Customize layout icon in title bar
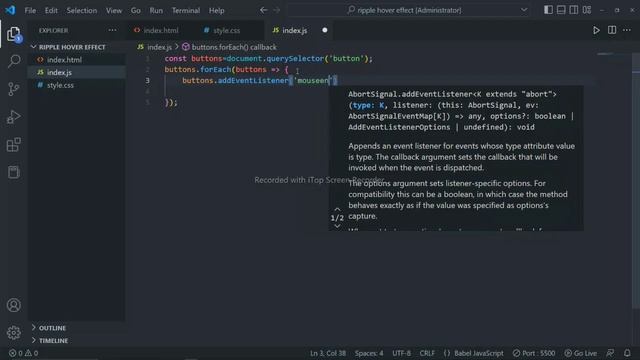Viewport: 640px width, 360px height. pos(587,10)
